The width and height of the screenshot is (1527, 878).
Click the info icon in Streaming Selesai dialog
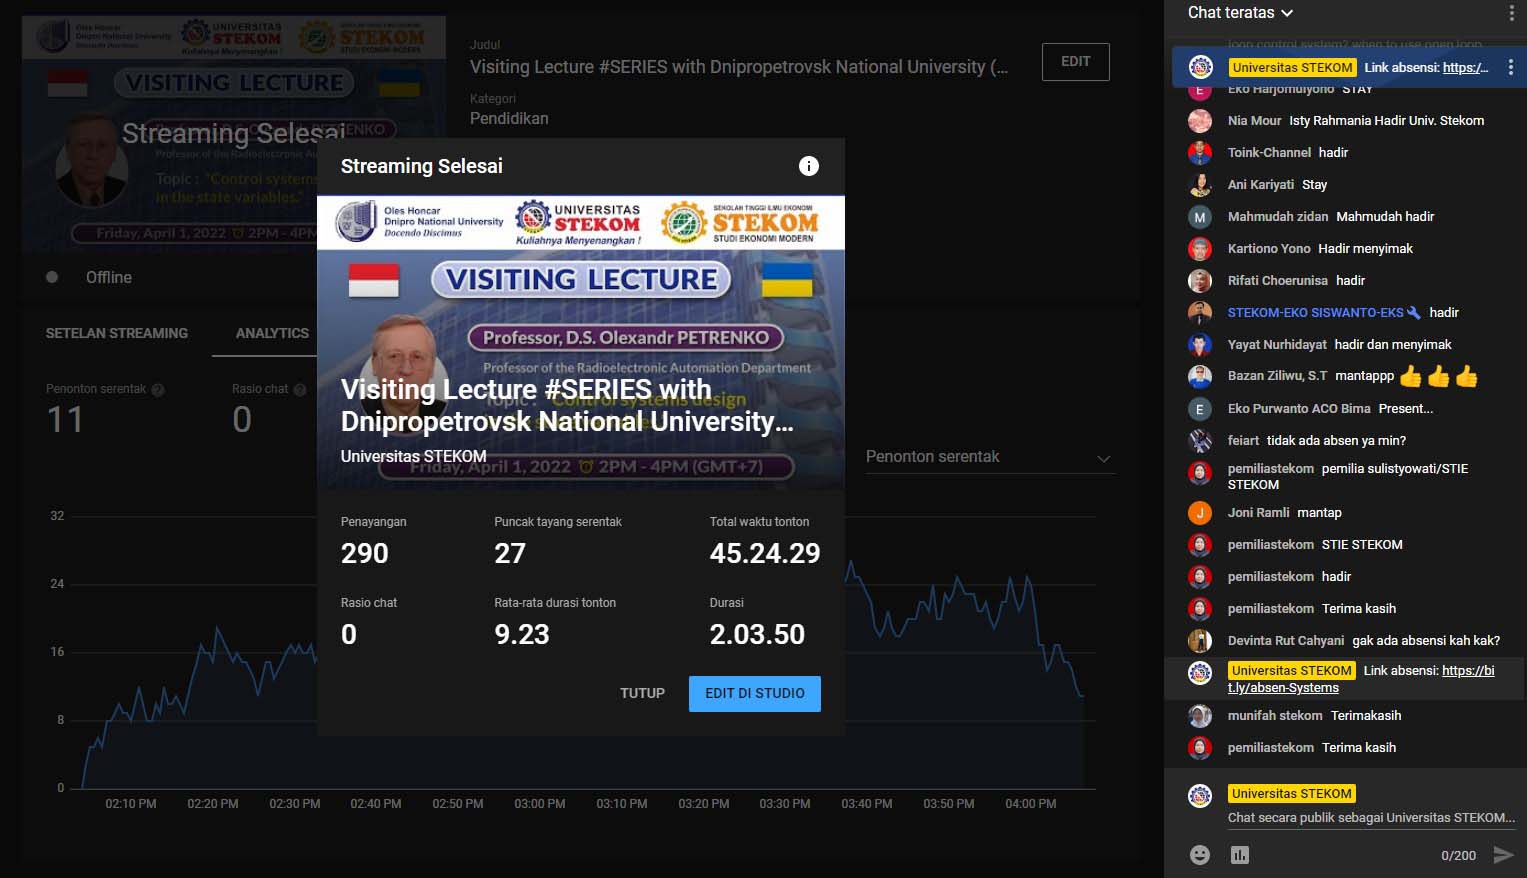pos(809,166)
